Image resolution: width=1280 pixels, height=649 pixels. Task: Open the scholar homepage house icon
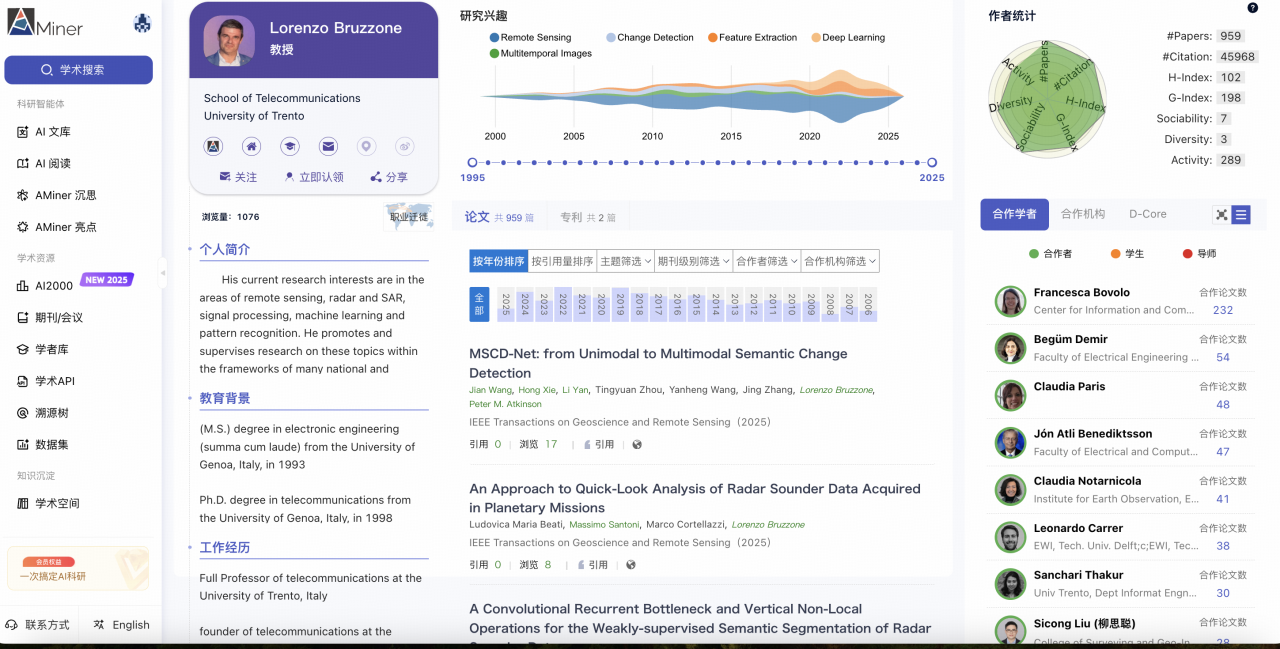click(251, 147)
